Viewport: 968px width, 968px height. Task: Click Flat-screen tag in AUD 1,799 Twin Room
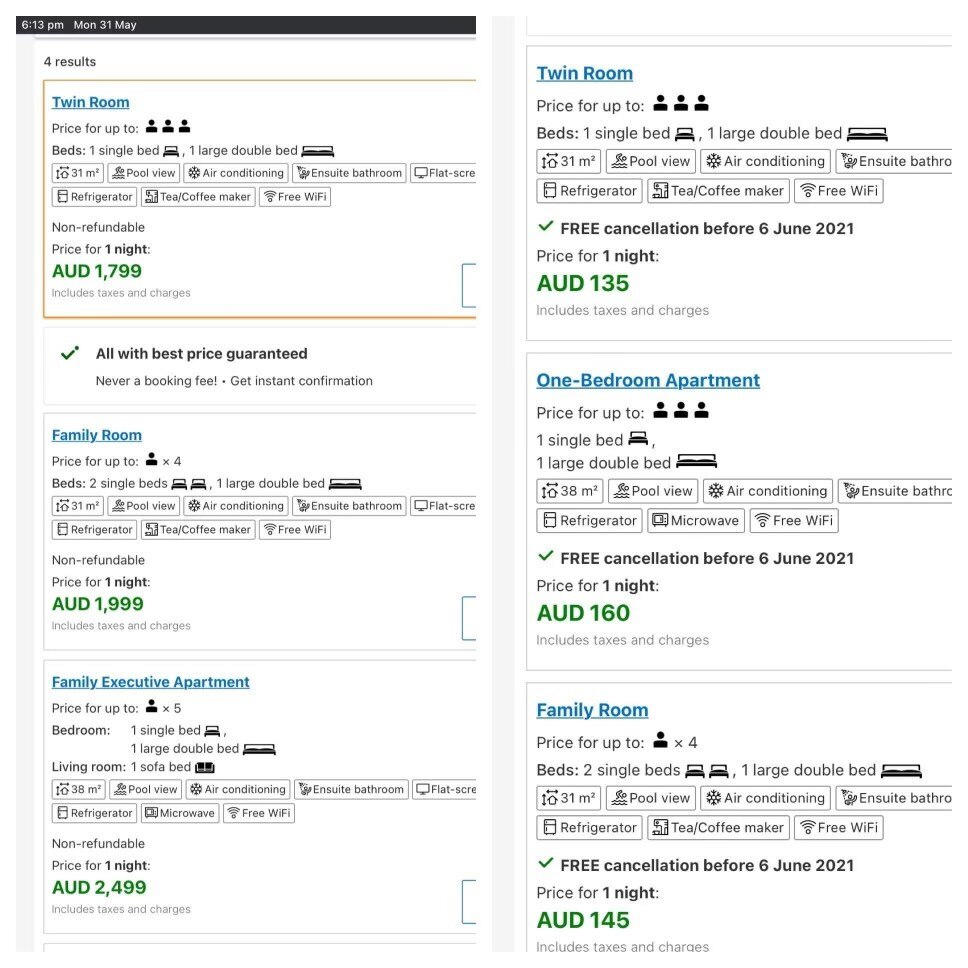pyautogui.click(x=443, y=173)
